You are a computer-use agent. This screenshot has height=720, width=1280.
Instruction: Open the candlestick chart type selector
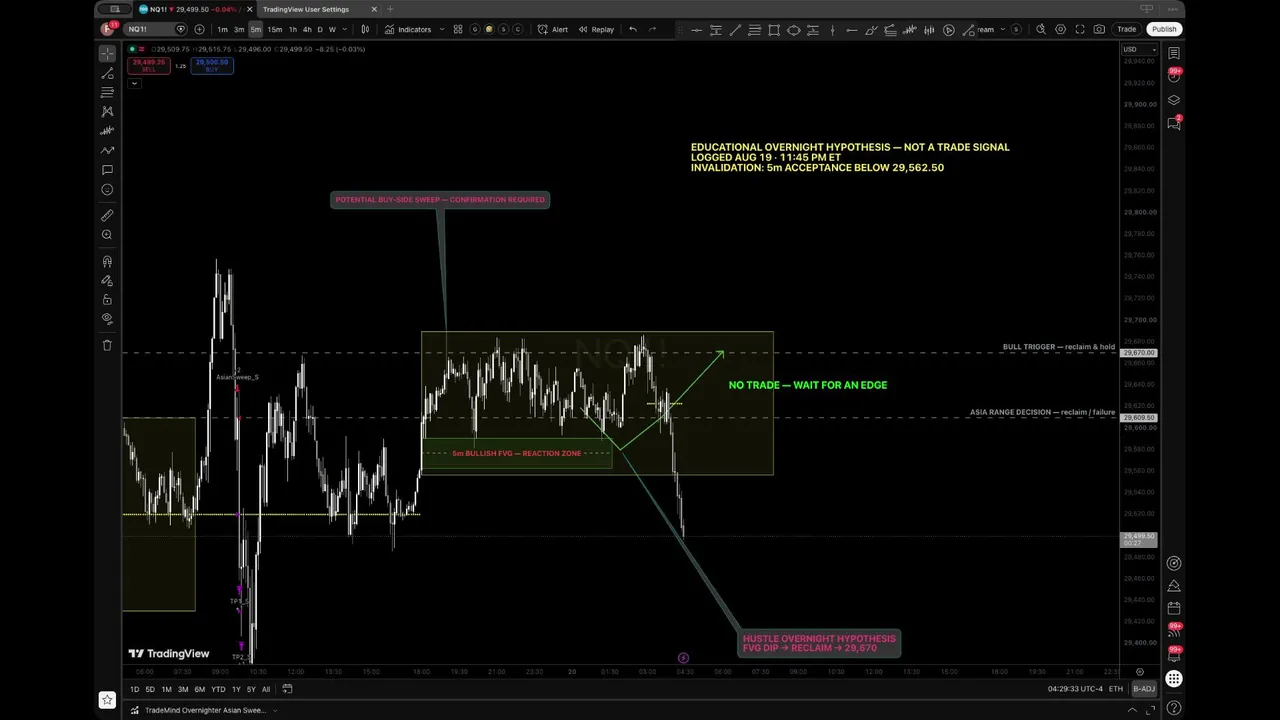(x=365, y=29)
